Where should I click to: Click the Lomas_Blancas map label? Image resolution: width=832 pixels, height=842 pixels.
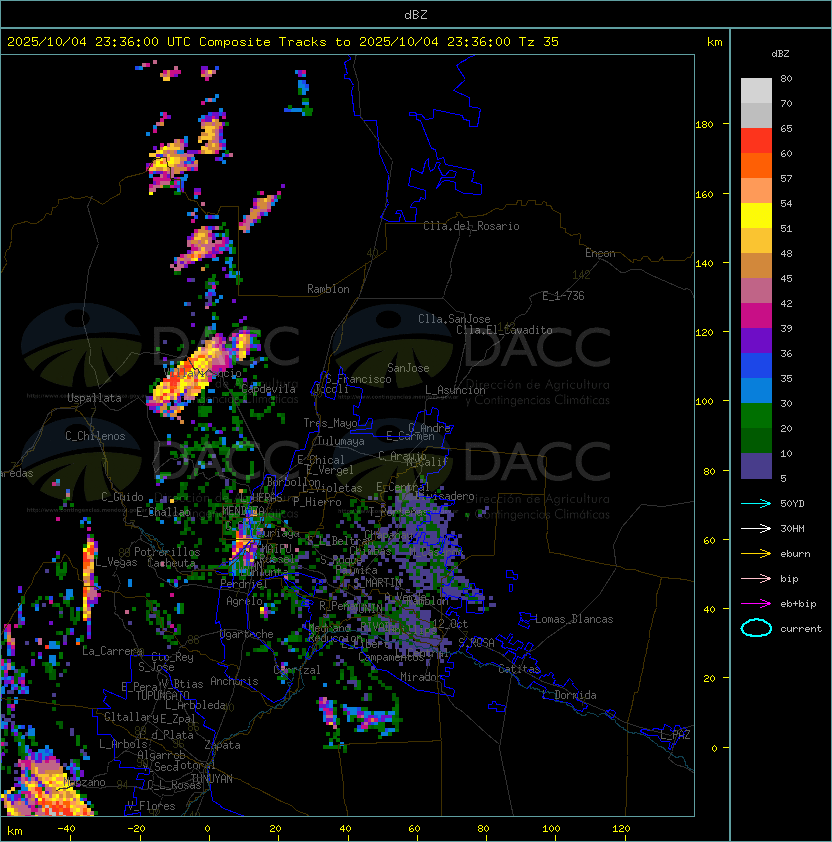[x=574, y=619]
